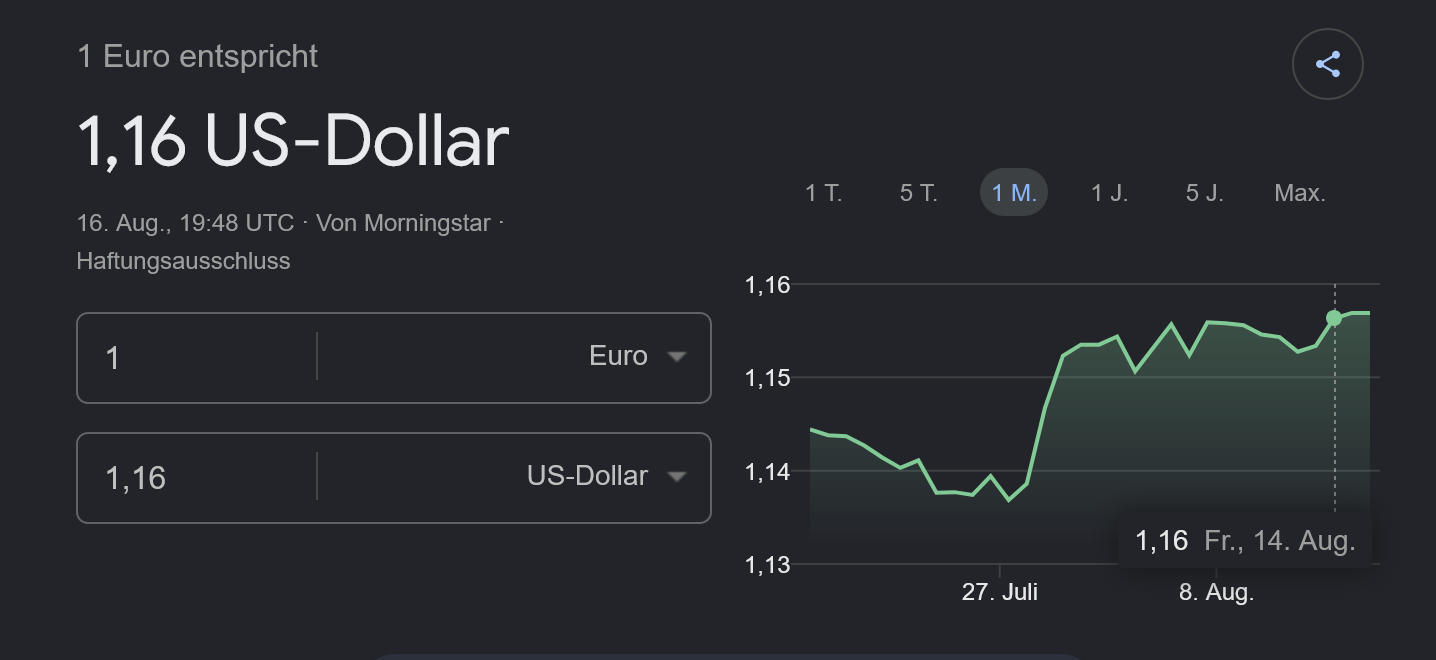Open the Haftungsausschluss link

183,262
